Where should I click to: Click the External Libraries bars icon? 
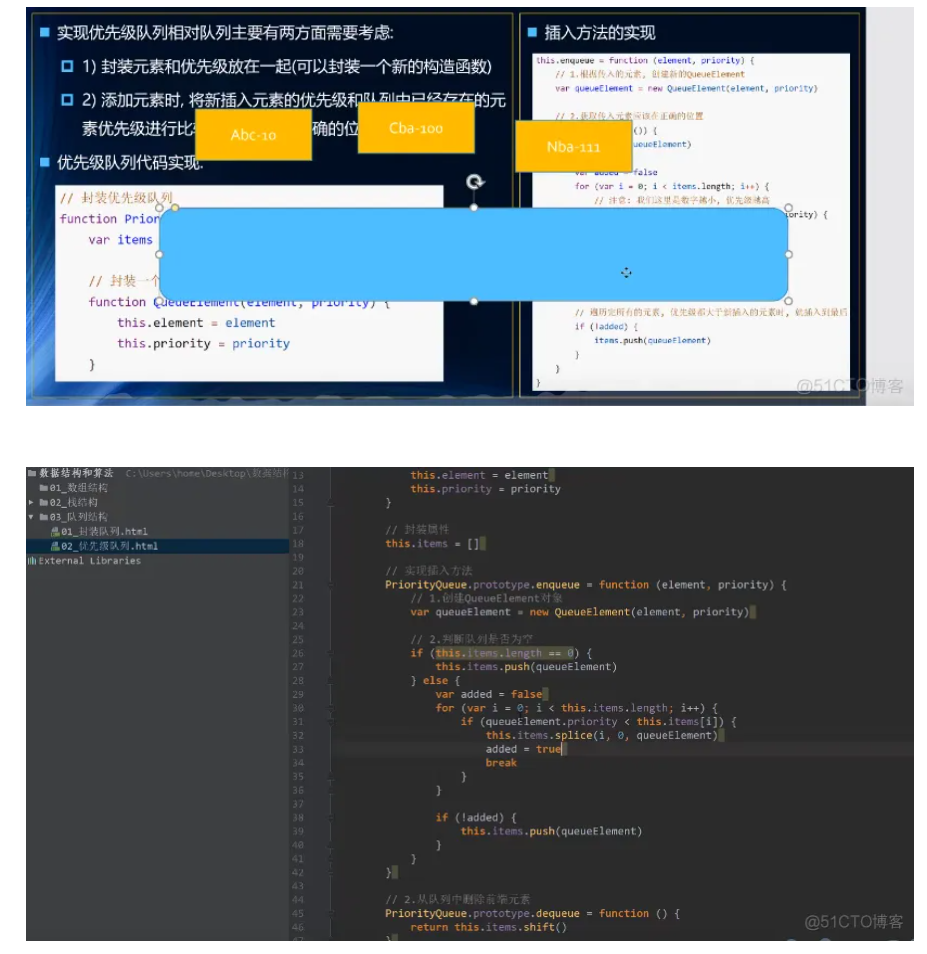point(32,560)
